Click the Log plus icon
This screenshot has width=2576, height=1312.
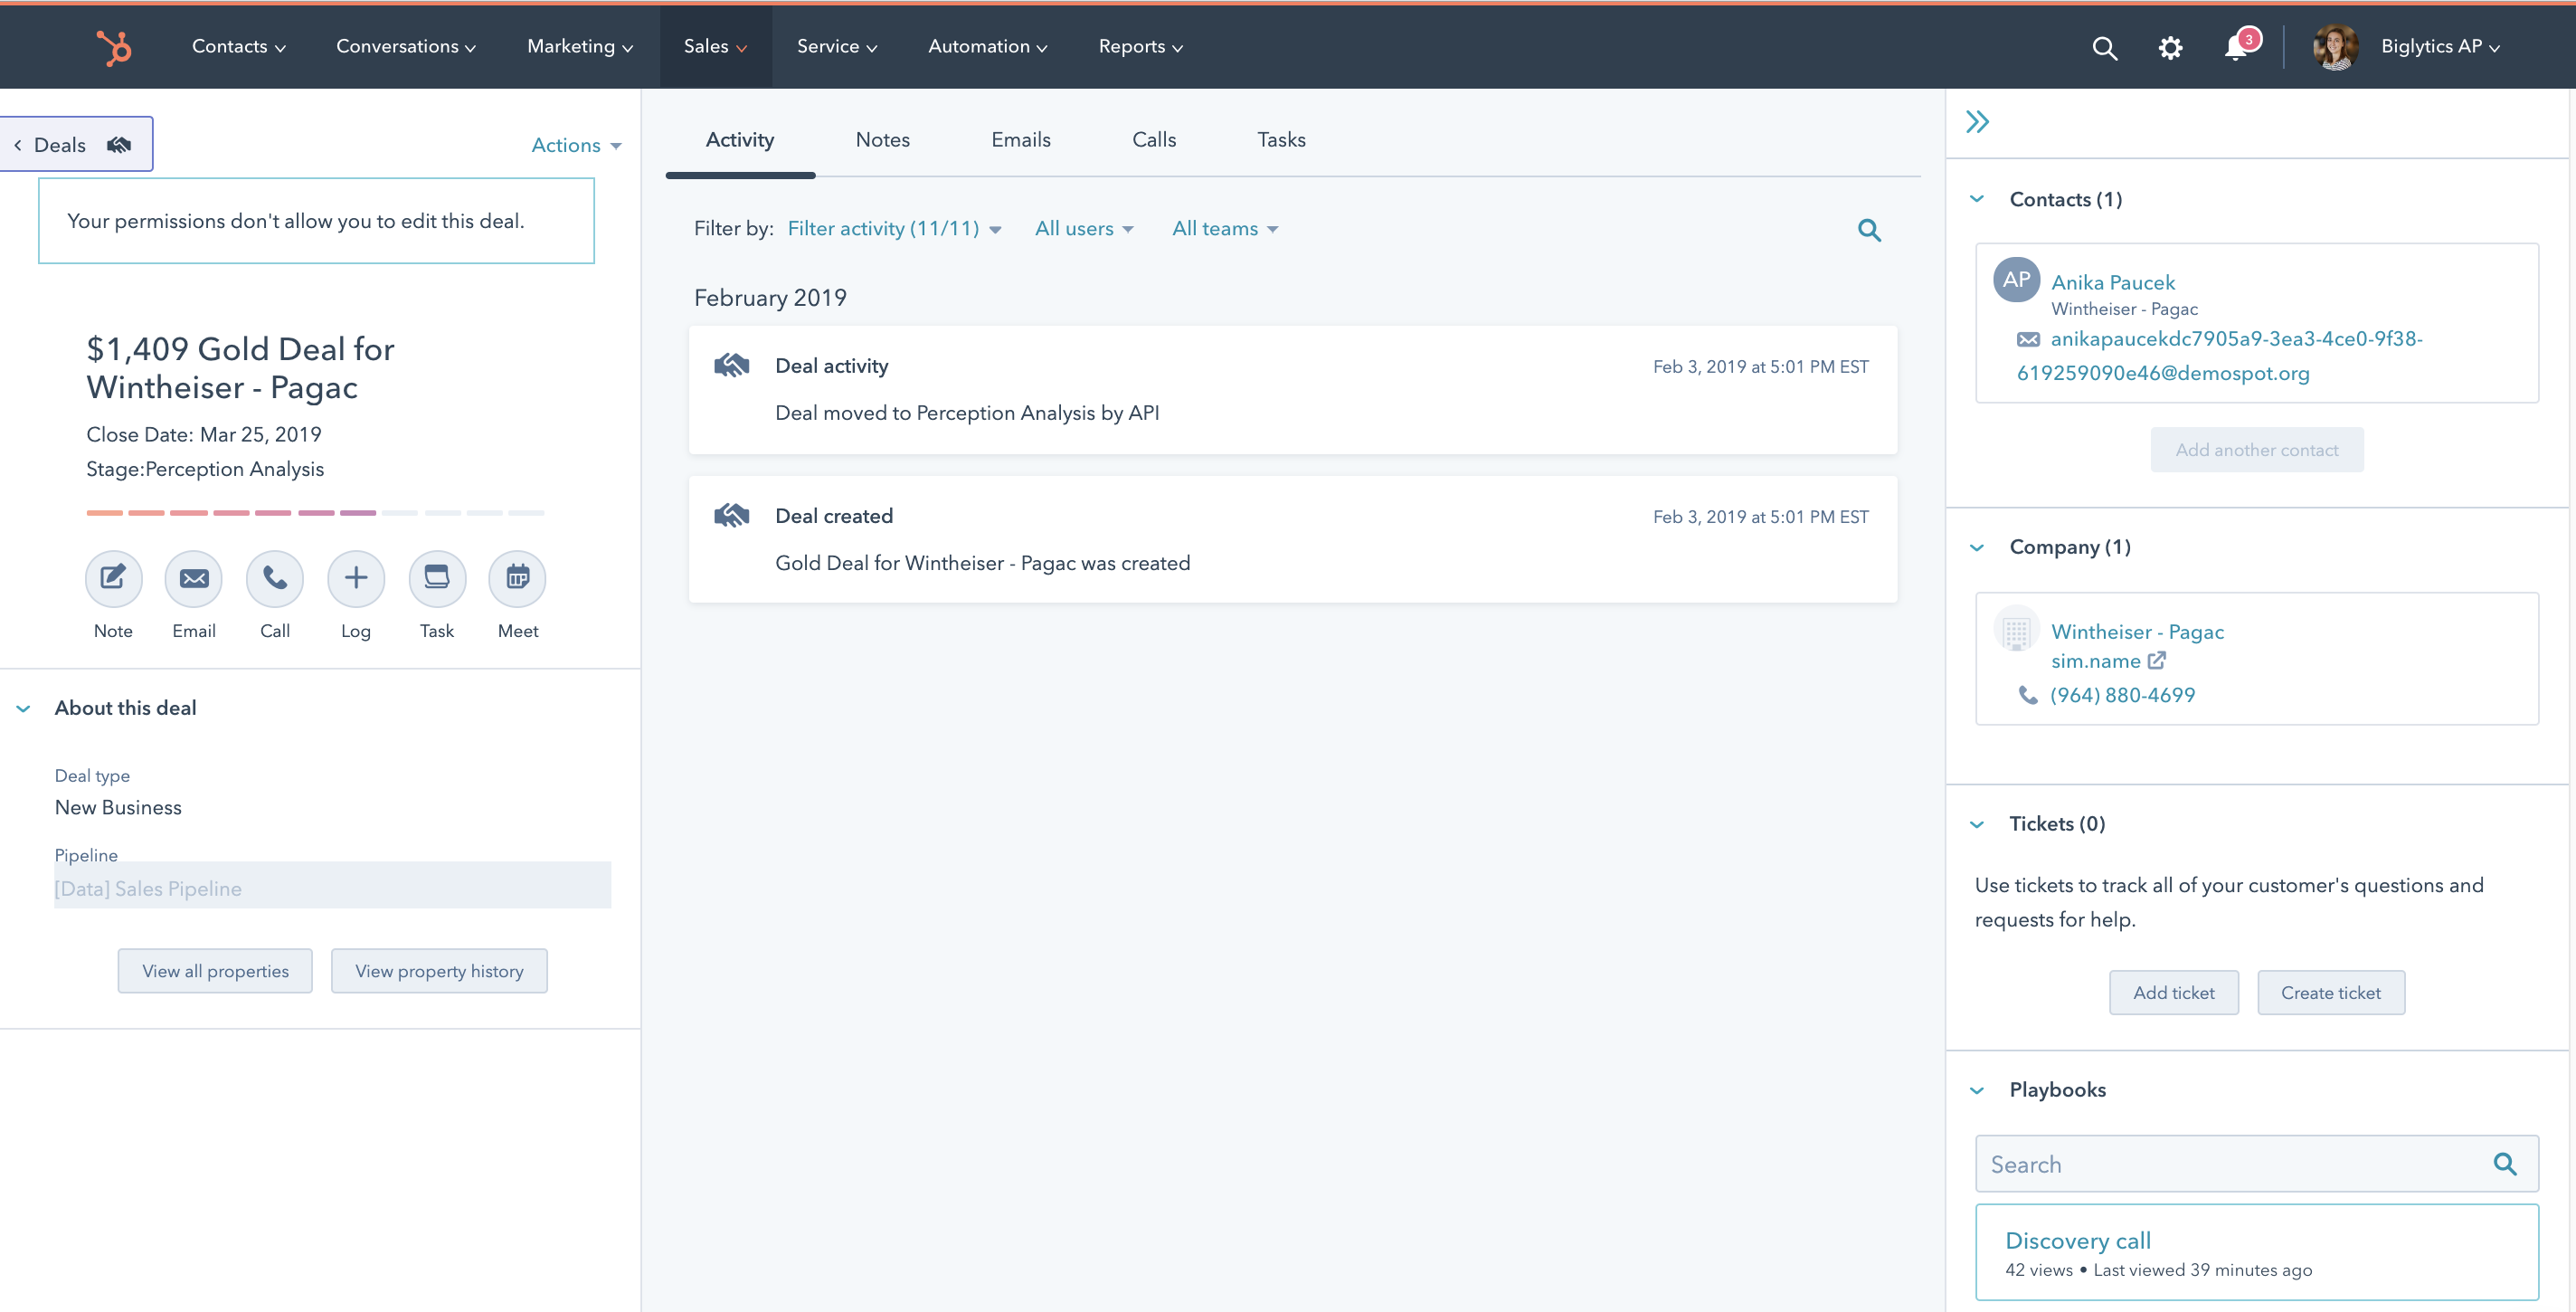click(356, 578)
